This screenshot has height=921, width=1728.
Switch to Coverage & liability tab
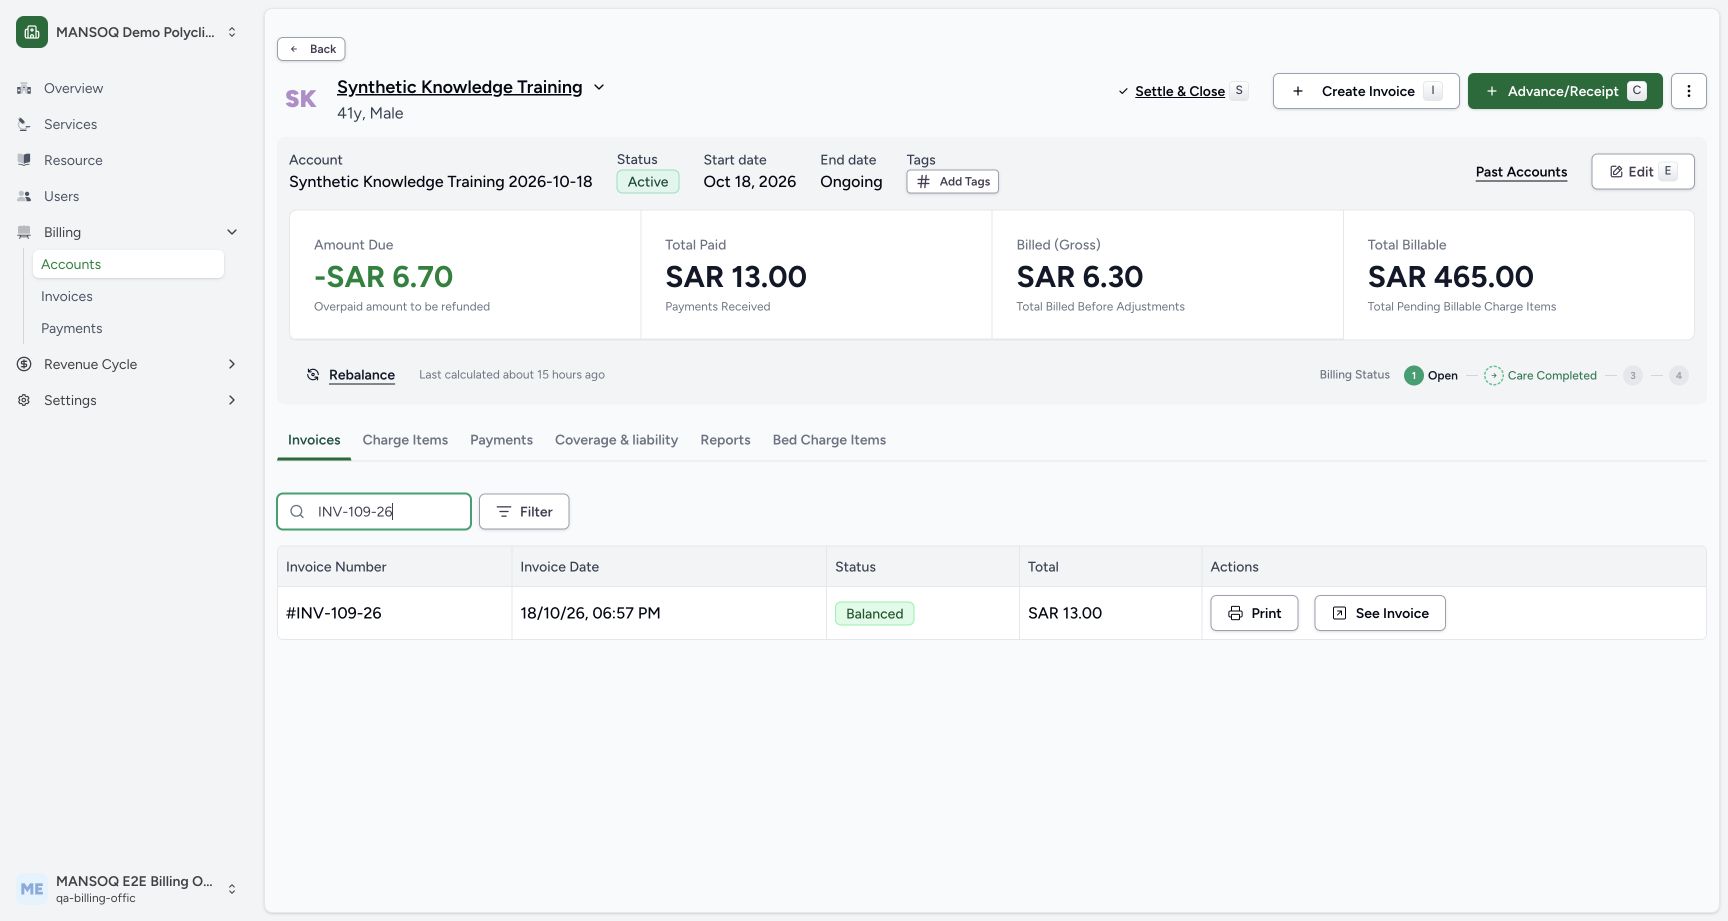tap(616, 440)
